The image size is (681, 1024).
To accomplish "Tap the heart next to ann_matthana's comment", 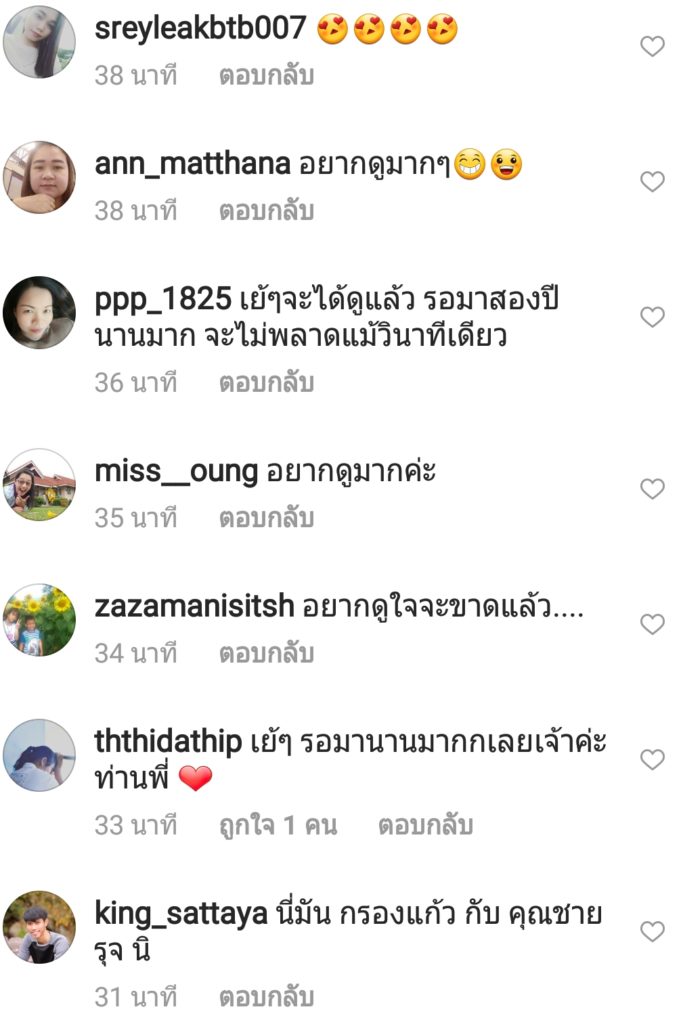I will (x=652, y=182).
